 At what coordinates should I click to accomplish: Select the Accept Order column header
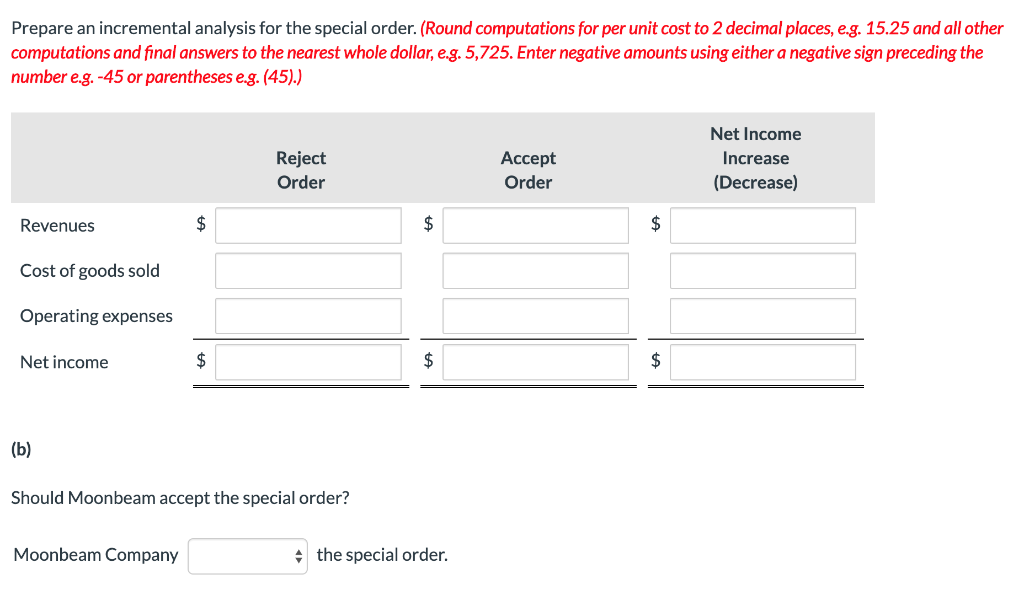[x=528, y=170]
